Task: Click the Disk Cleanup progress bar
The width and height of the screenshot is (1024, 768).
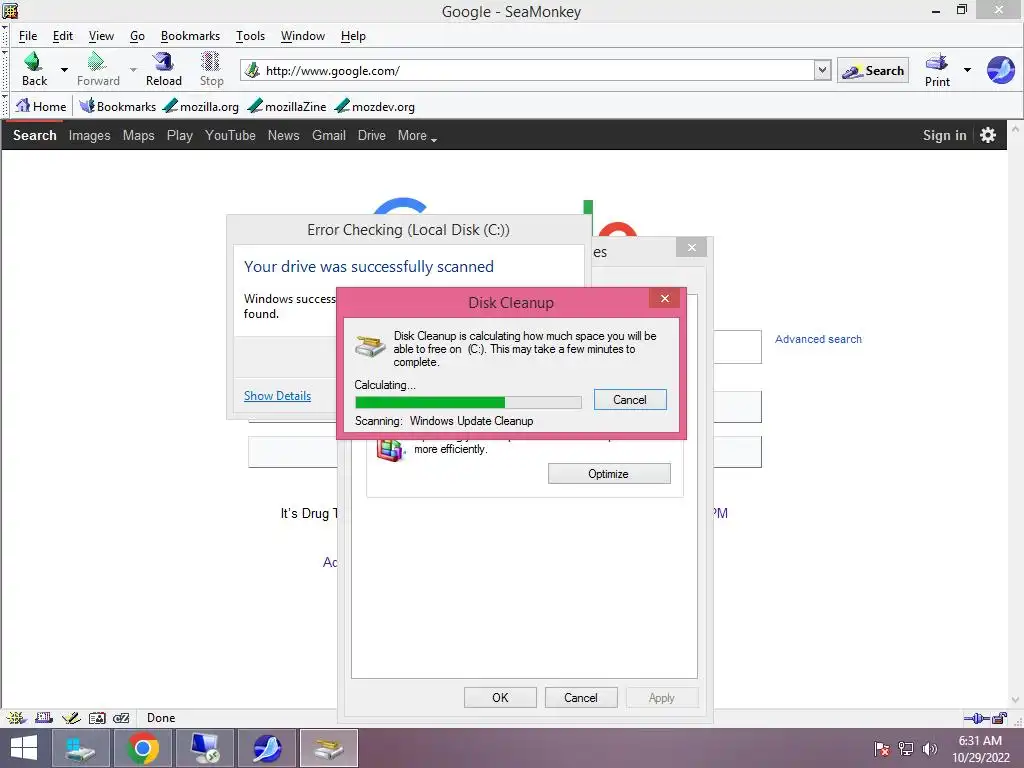Action: click(468, 402)
